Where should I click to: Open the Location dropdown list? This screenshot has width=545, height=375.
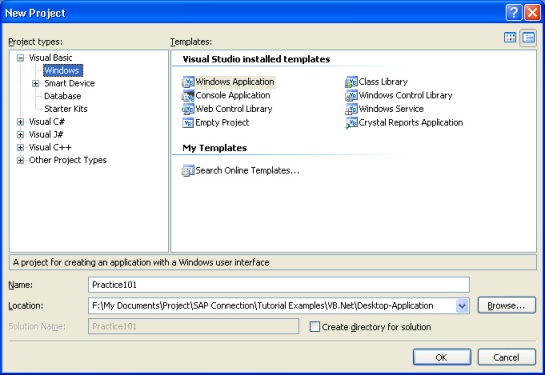[x=462, y=306]
